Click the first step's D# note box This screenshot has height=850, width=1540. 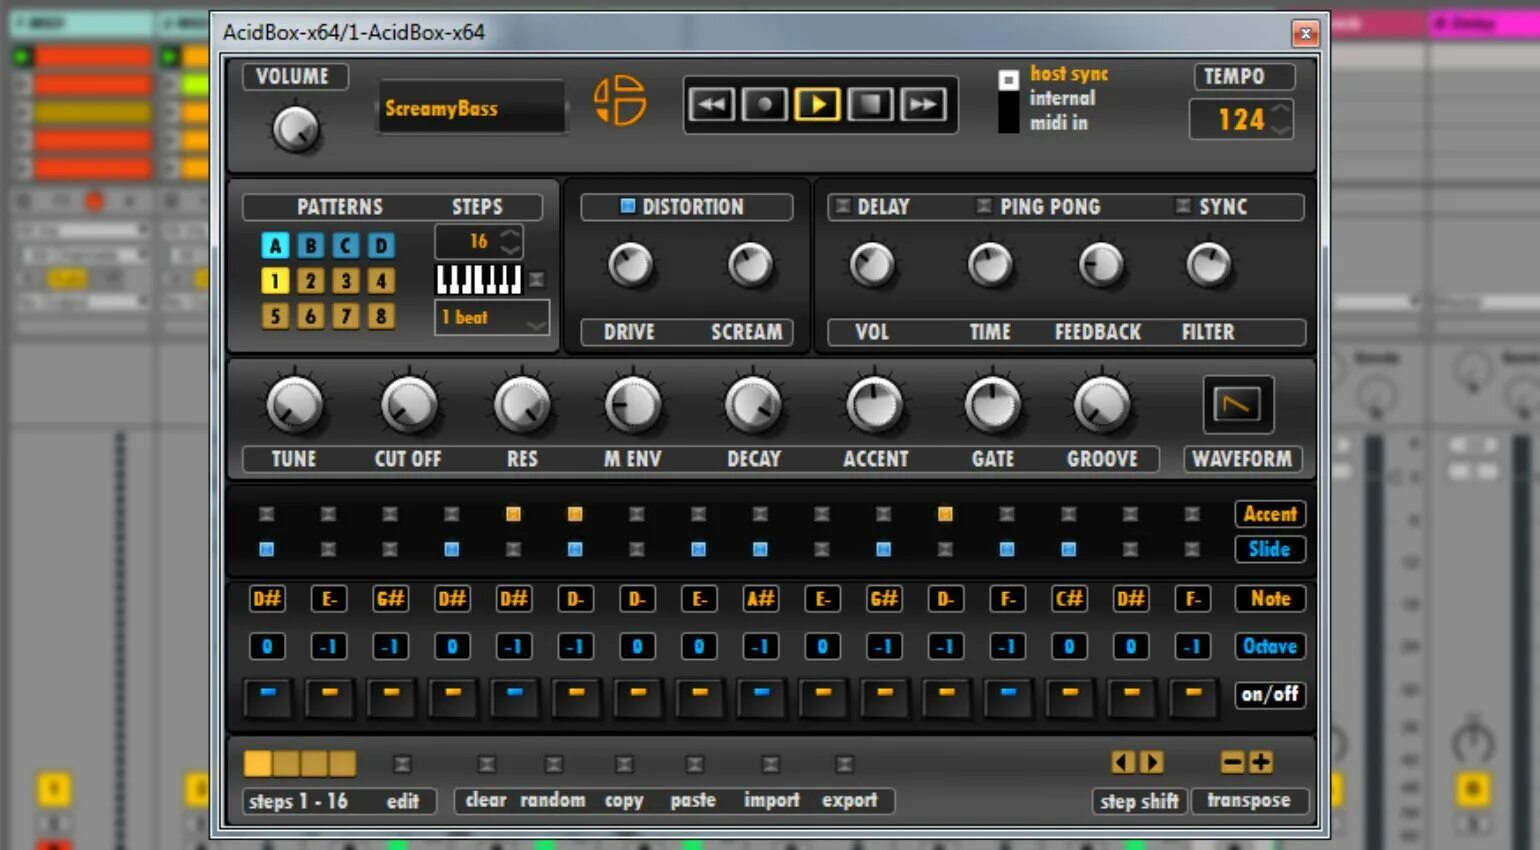point(267,599)
